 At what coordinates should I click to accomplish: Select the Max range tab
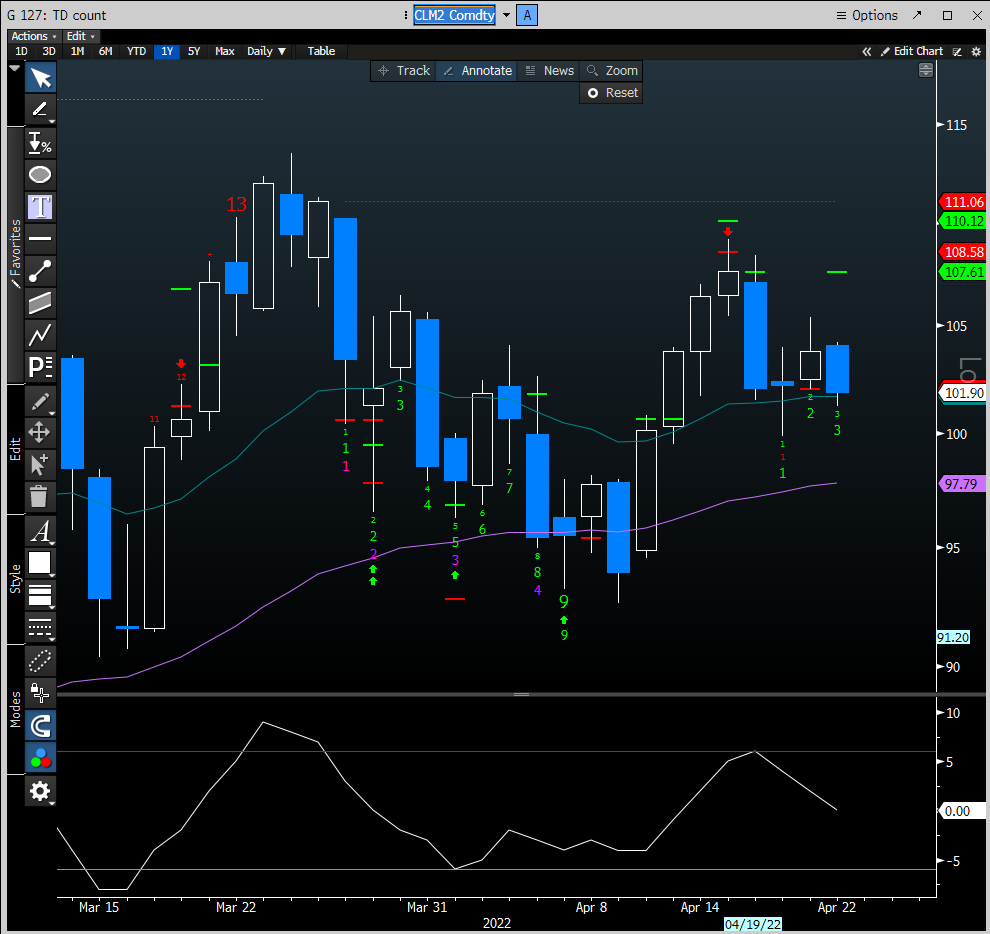coord(225,51)
